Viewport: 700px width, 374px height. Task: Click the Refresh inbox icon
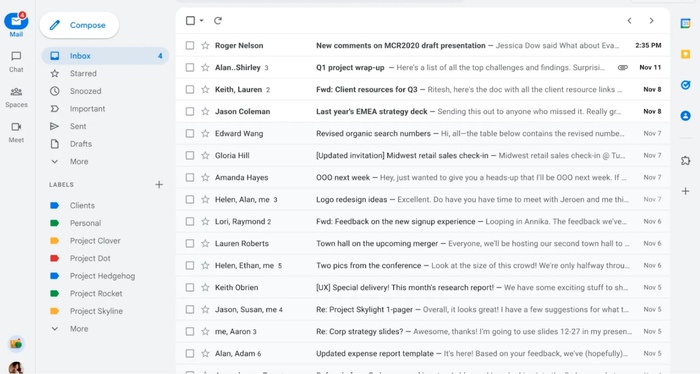pos(218,21)
